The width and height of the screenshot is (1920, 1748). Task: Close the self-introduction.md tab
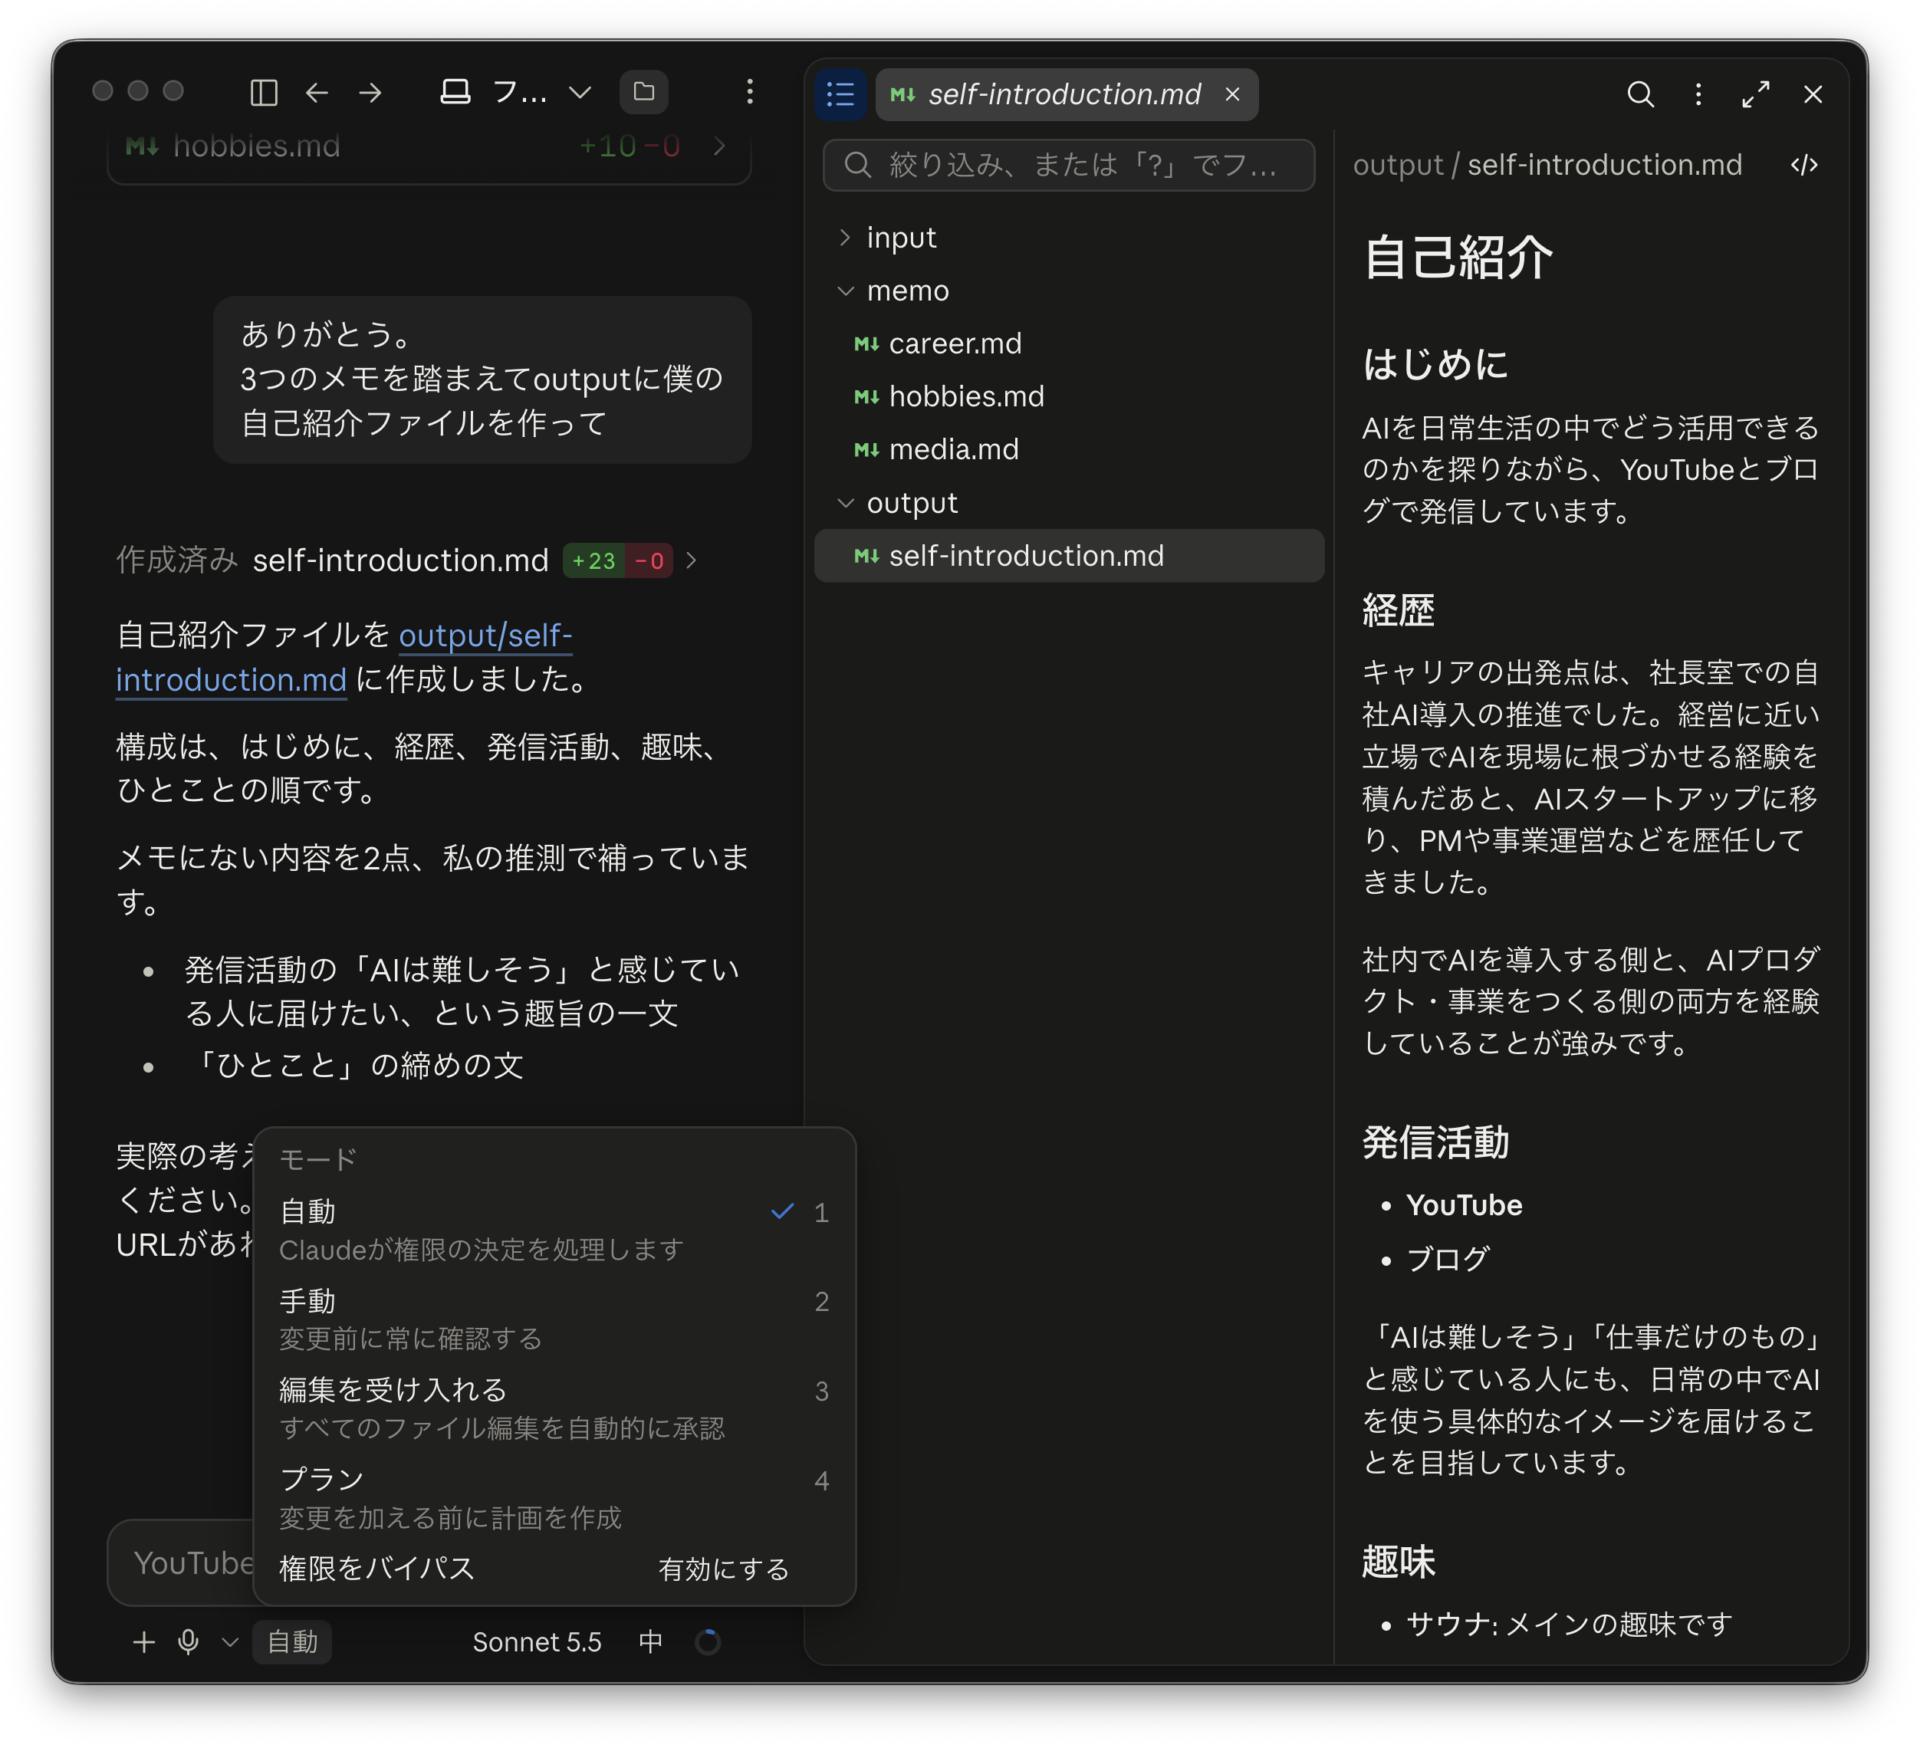(1232, 94)
